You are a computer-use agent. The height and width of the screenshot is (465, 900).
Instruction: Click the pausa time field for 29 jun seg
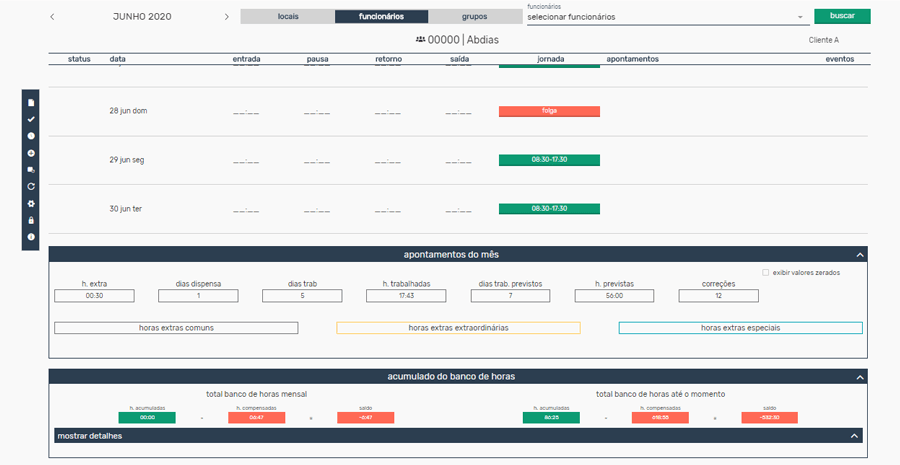click(x=317, y=161)
